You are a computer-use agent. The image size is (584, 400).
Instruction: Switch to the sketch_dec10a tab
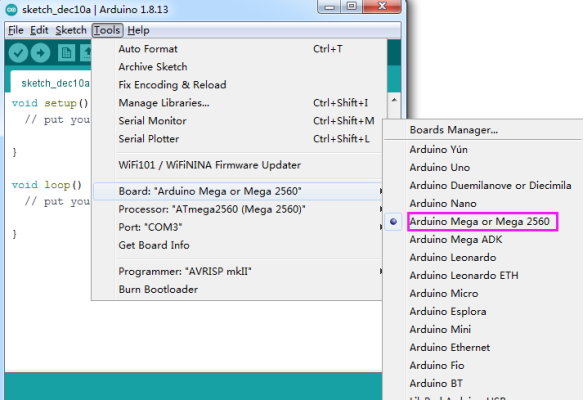(55, 83)
